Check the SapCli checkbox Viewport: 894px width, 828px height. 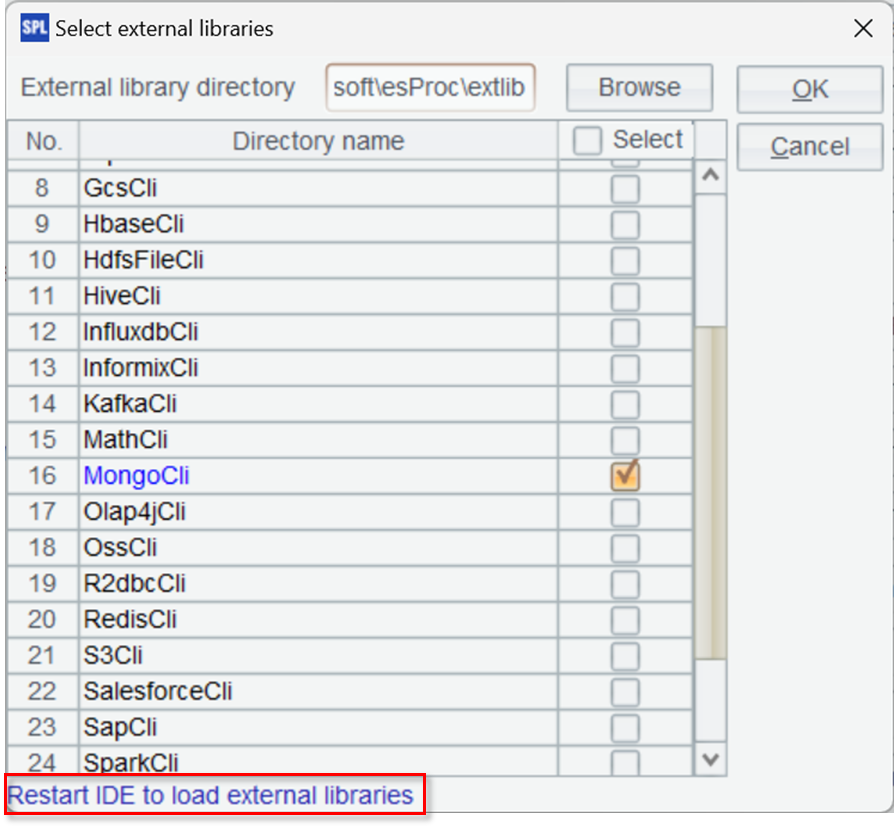pyautogui.click(x=625, y=728)
